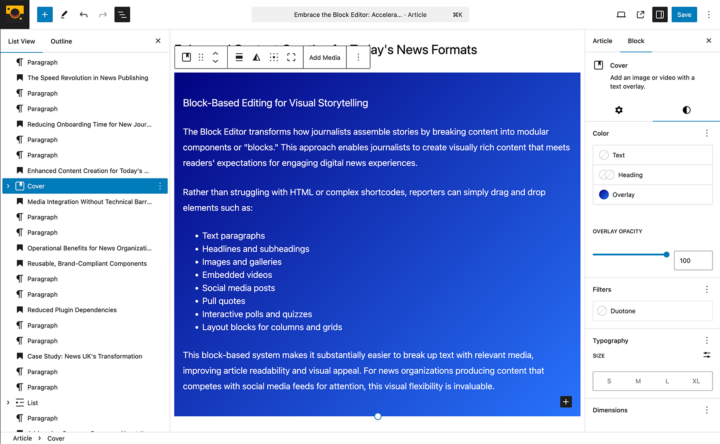Open options for Cover in list view
Screen dimensions: 720x444
click(x=160, y=186)
